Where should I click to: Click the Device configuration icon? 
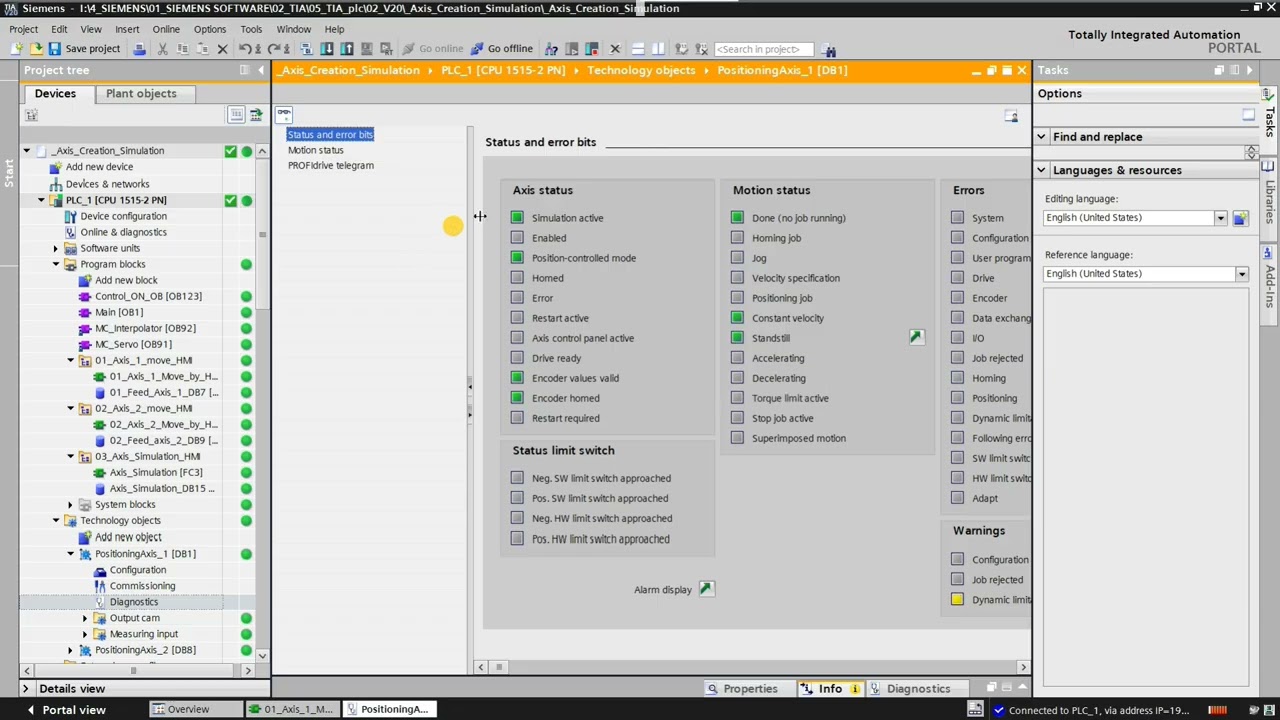(x=70, y=216)
